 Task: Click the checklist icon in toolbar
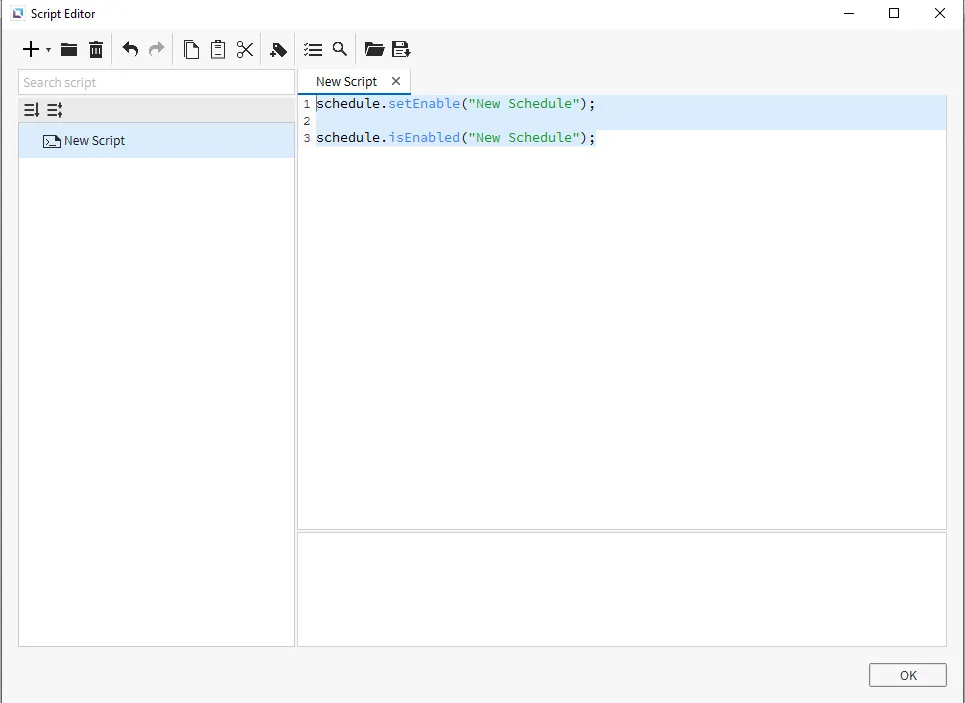[x=313, y=49]
